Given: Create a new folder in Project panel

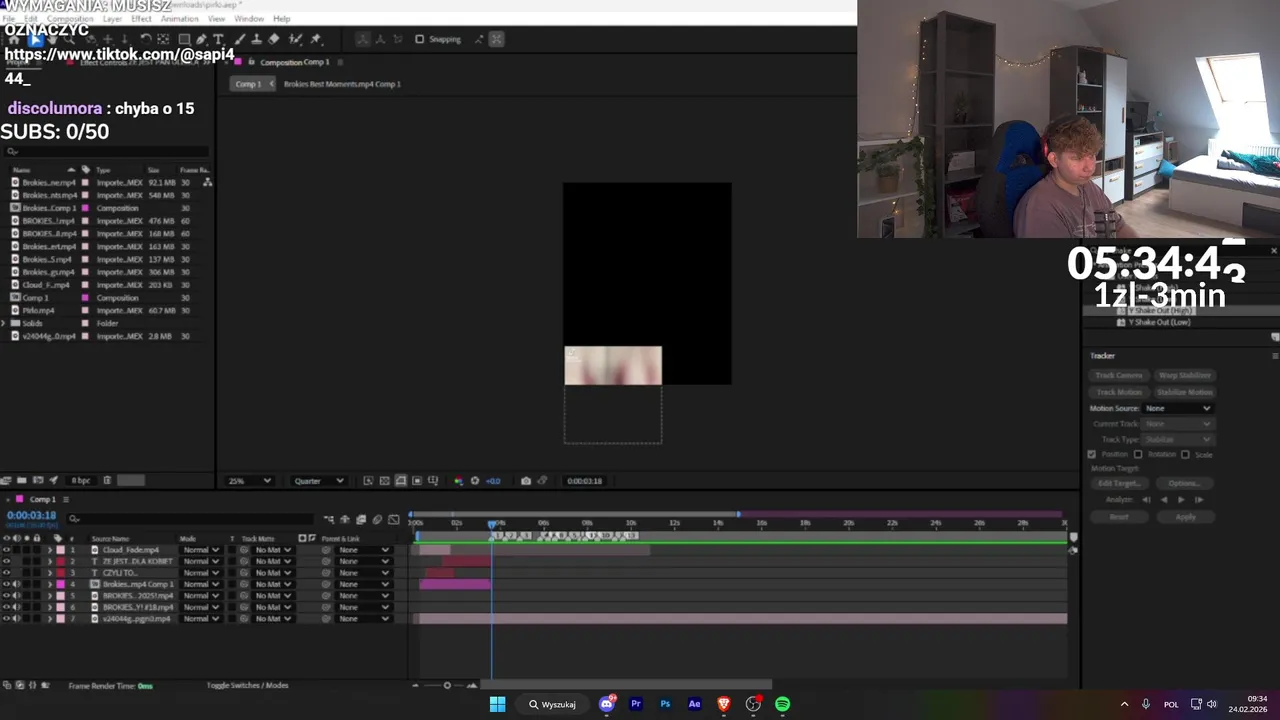Looking at the screenshot, I should pyautogui.click(x=21, y=481).
